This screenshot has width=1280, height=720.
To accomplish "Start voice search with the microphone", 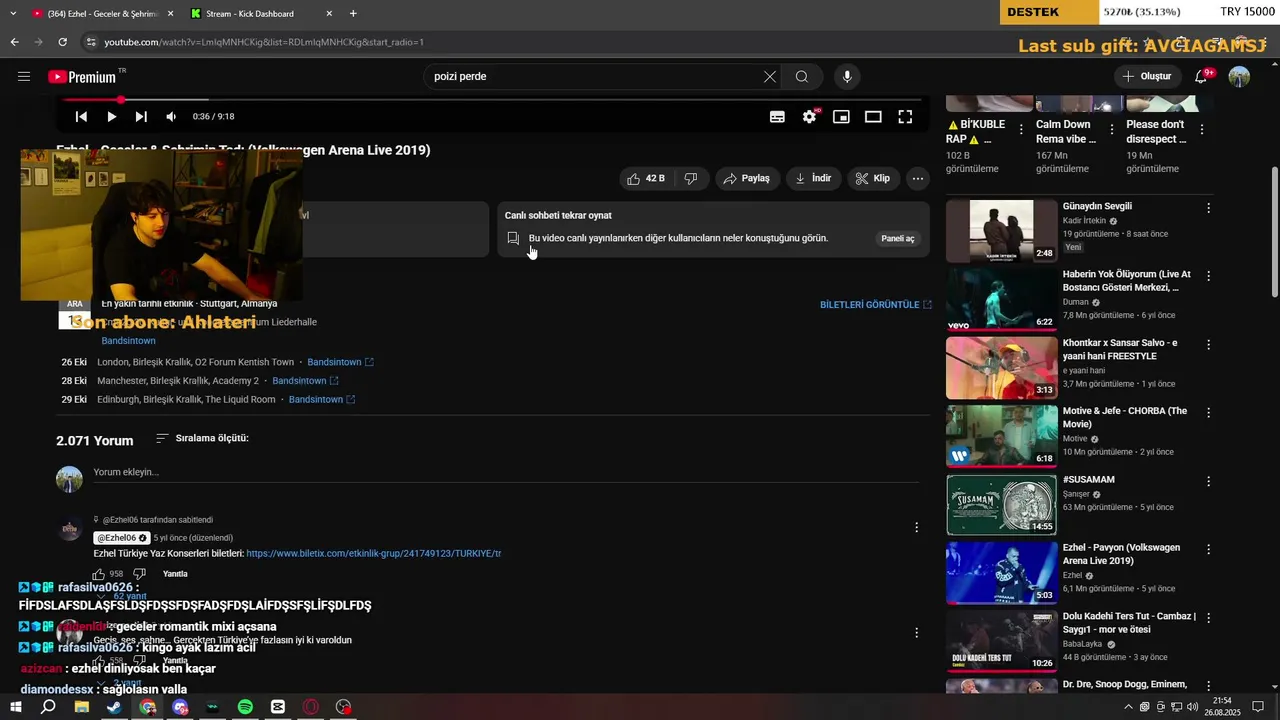I will coord(847,77).
